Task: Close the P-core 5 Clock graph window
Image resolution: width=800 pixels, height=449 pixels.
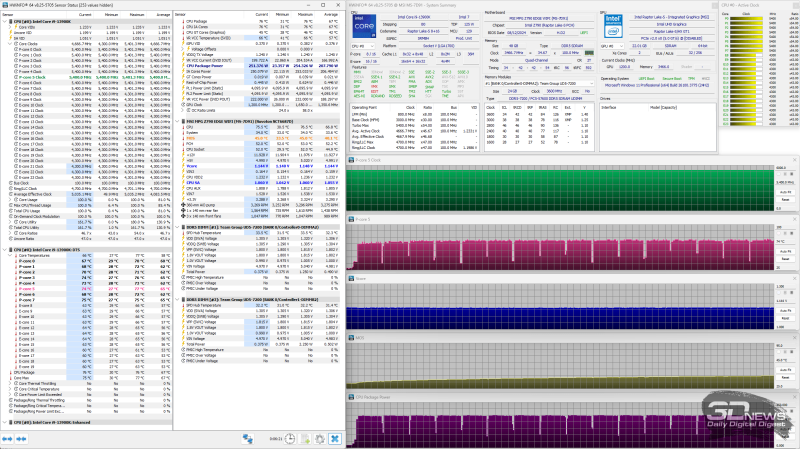Action: (794, 160)
